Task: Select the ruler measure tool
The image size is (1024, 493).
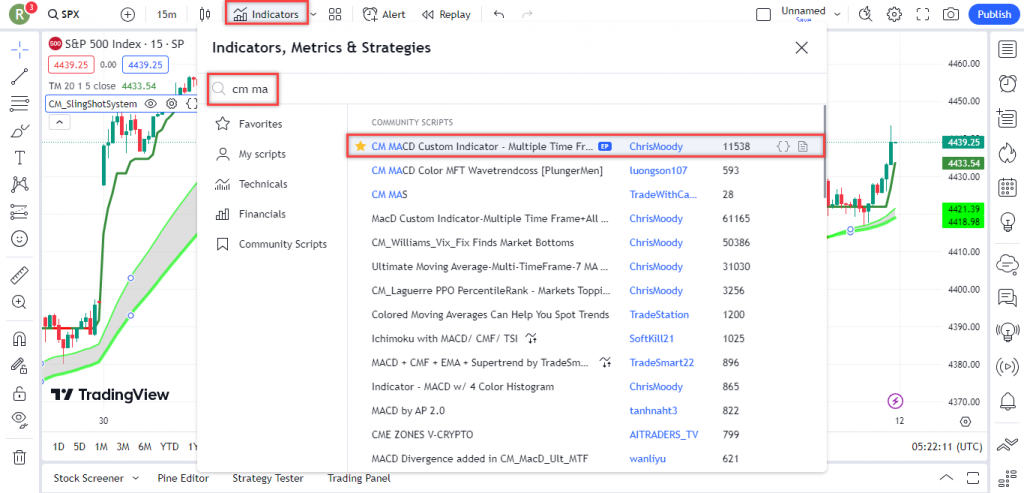Action: [x=20, y=275]
